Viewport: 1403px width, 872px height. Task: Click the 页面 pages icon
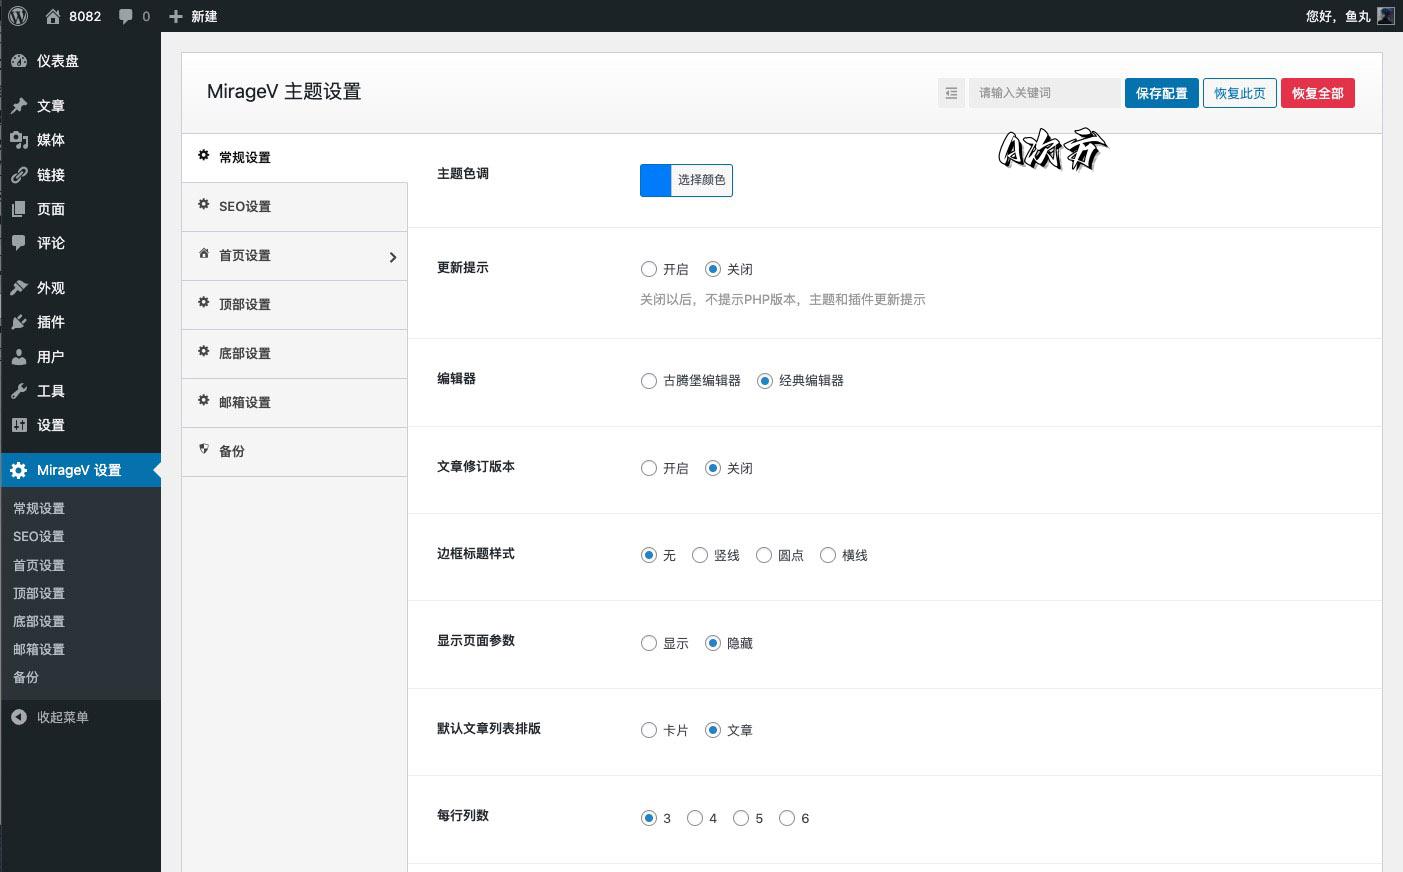coord(19,209)
